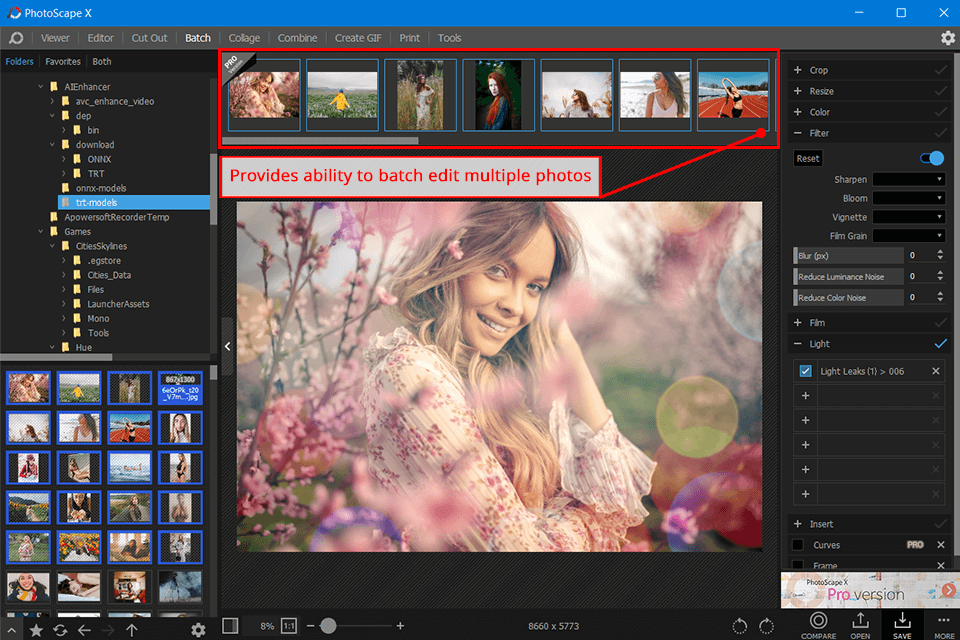Select the yellow jacket photo thumbnail in batch strip
This screenshot has height=640, width=960.
(x=342, y=95)
